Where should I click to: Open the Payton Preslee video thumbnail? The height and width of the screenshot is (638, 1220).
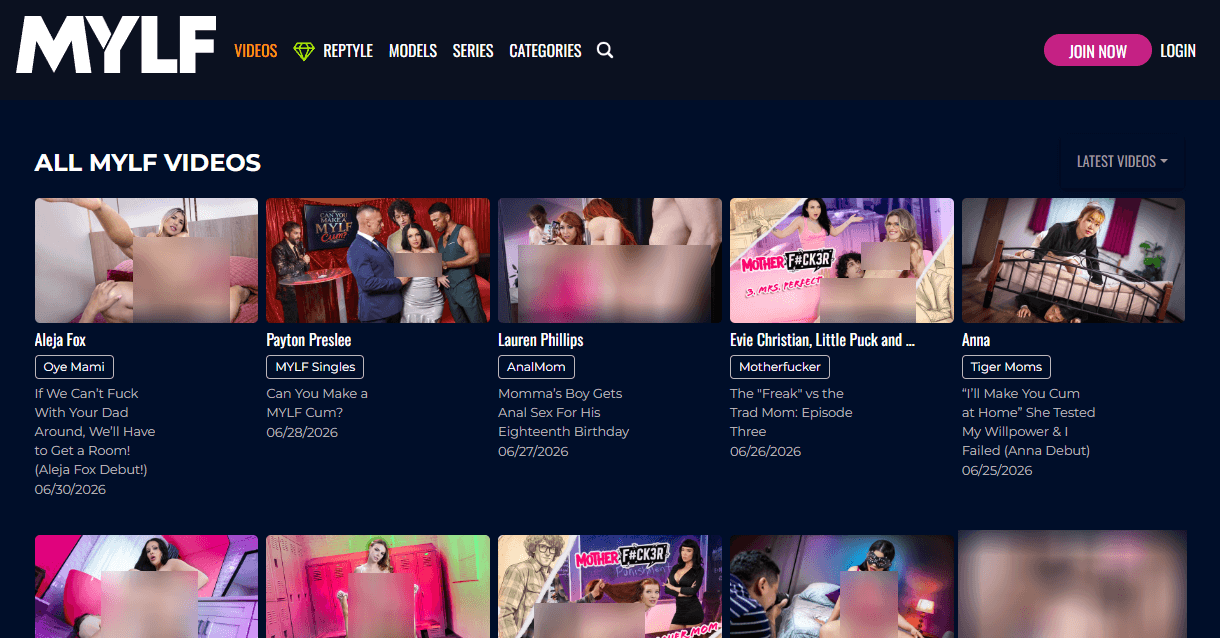[x=378, y=260]
